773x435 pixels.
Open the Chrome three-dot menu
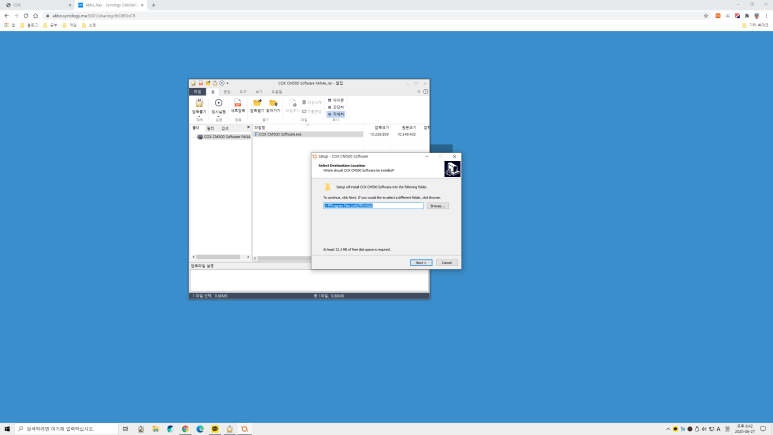pos(766,16)
